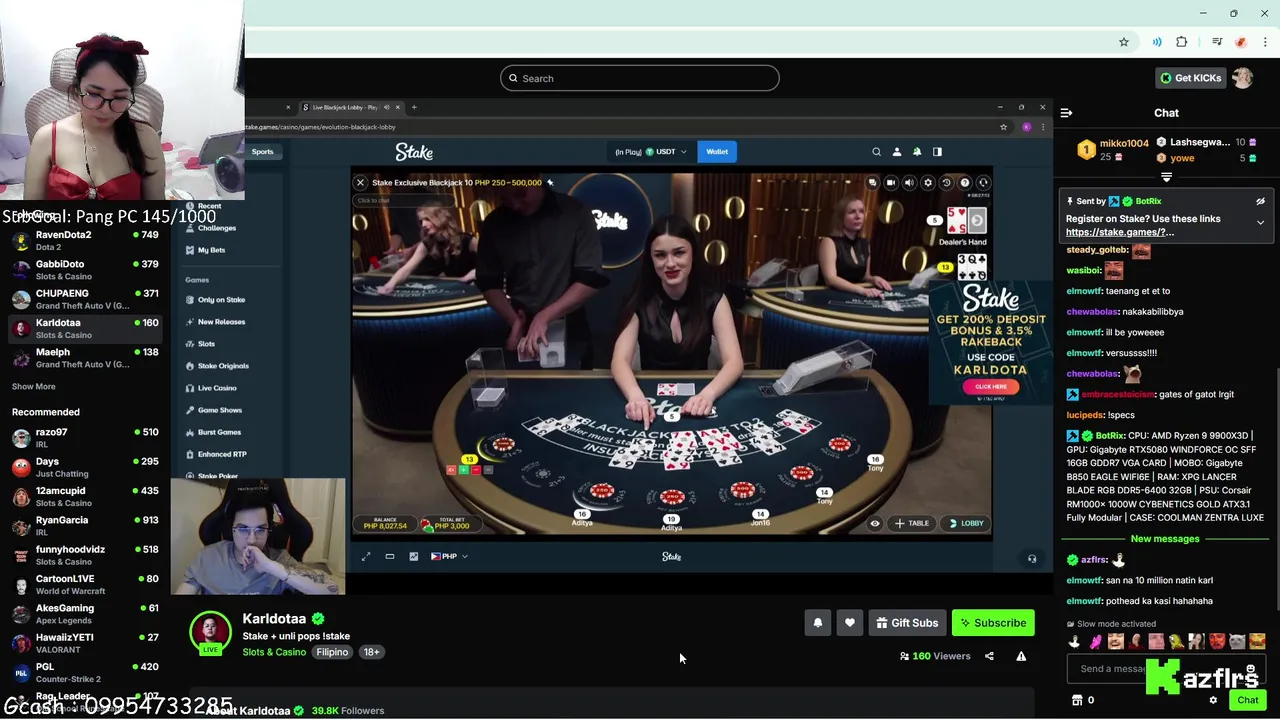
Task: Mute blackjack game sound speaker icon
Action: pyautogui.click(x=909, y=183)
